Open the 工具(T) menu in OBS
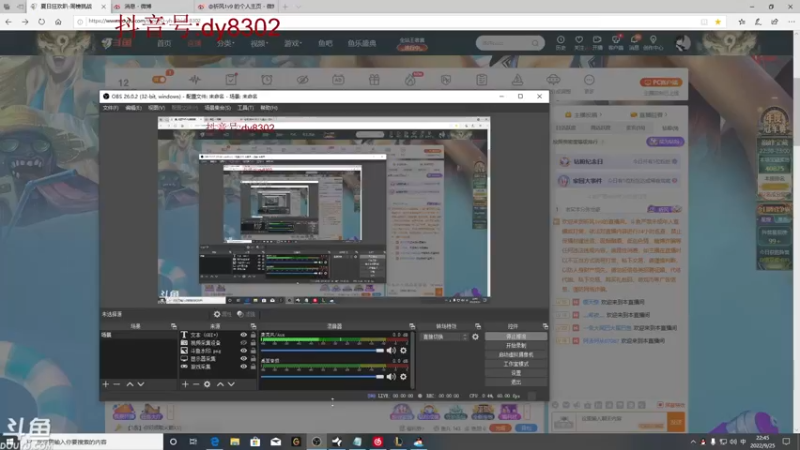 point(245,108)
